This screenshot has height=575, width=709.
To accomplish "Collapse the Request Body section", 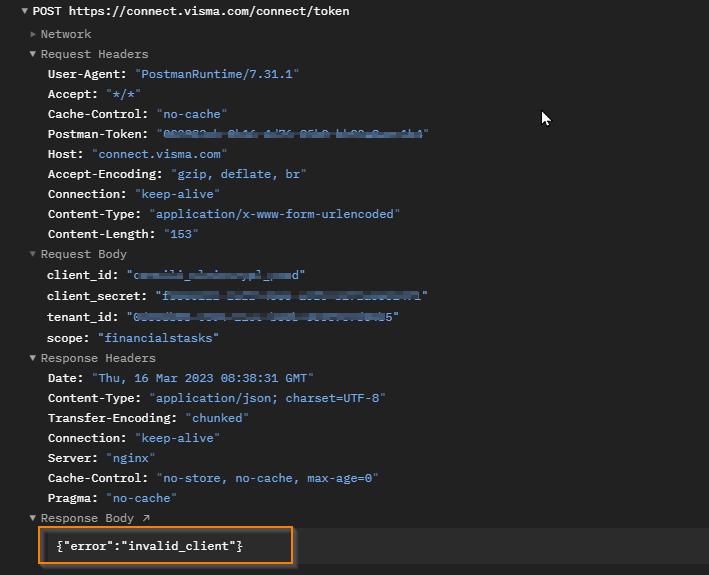I will (x=33, y=254).
